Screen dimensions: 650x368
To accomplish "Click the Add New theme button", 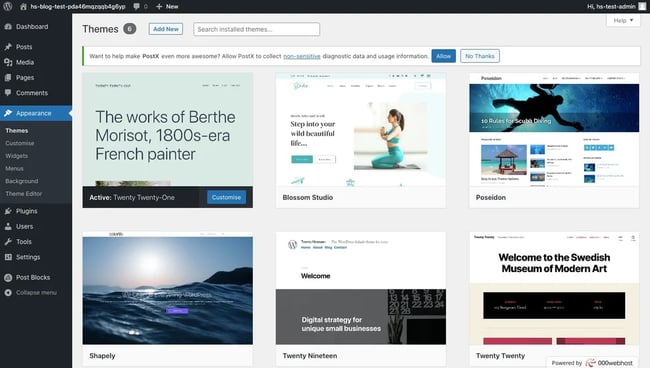I will click(166, 29).
